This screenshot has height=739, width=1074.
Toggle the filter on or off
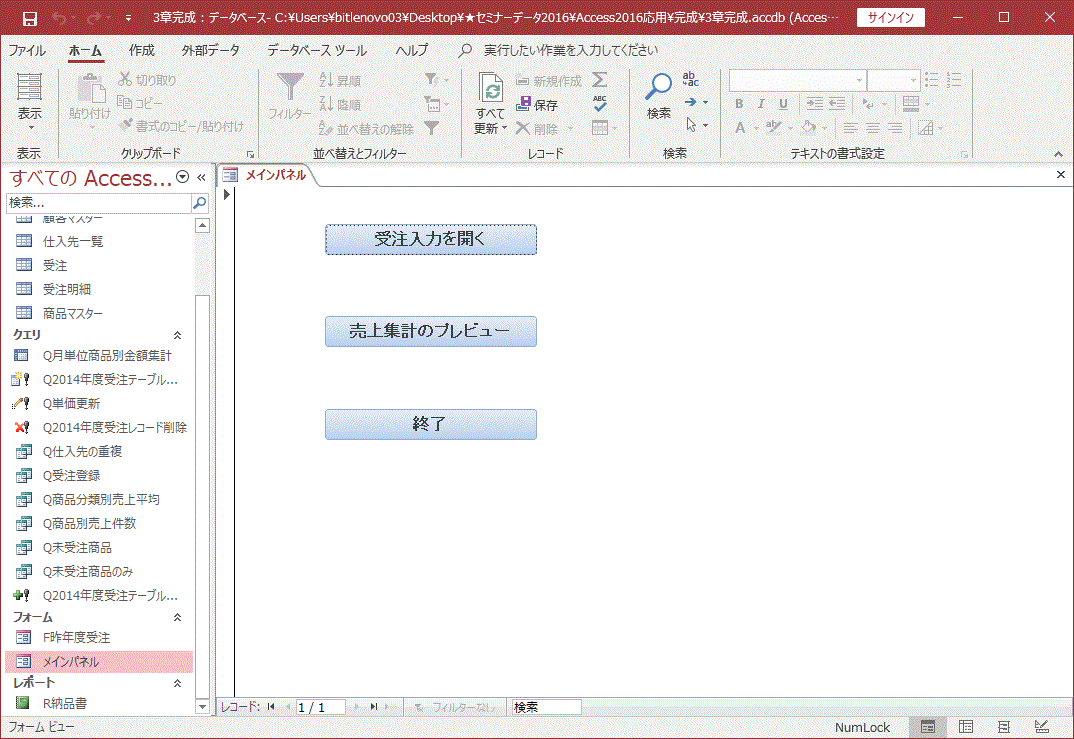point(432,128)
